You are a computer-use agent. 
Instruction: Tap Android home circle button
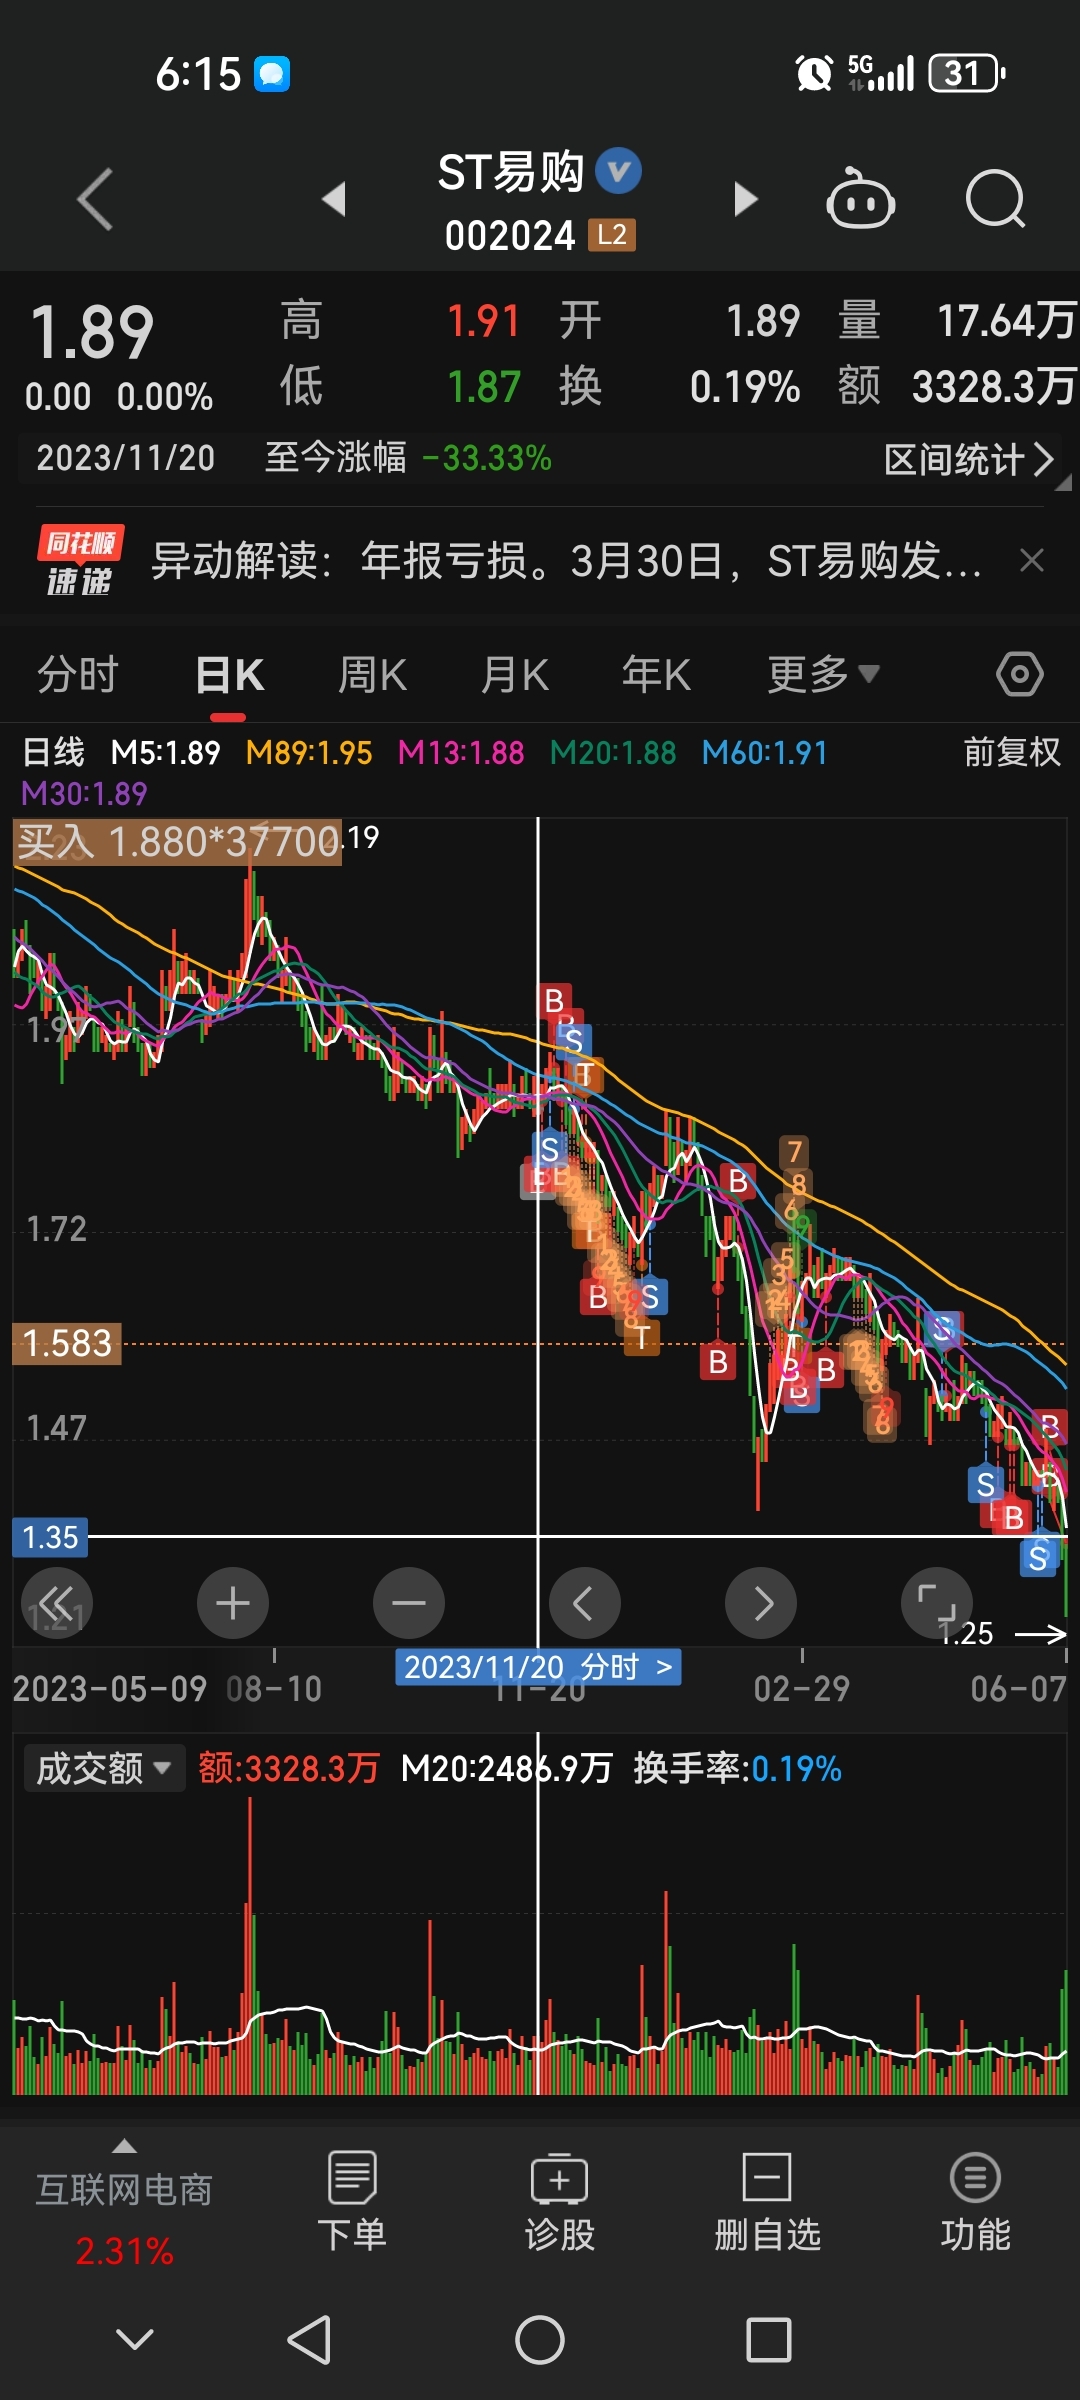[540, 2340]
